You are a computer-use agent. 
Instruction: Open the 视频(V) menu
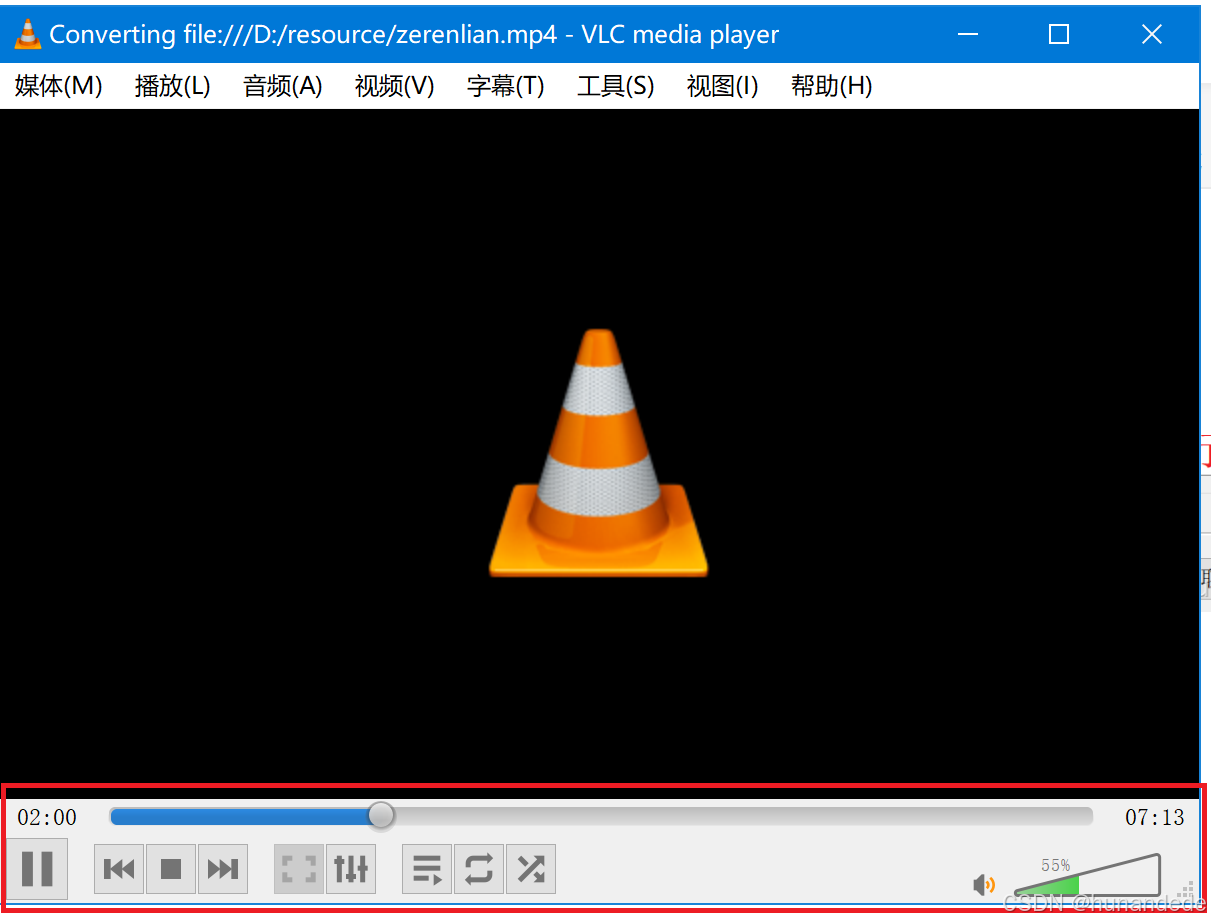[395, 86]
